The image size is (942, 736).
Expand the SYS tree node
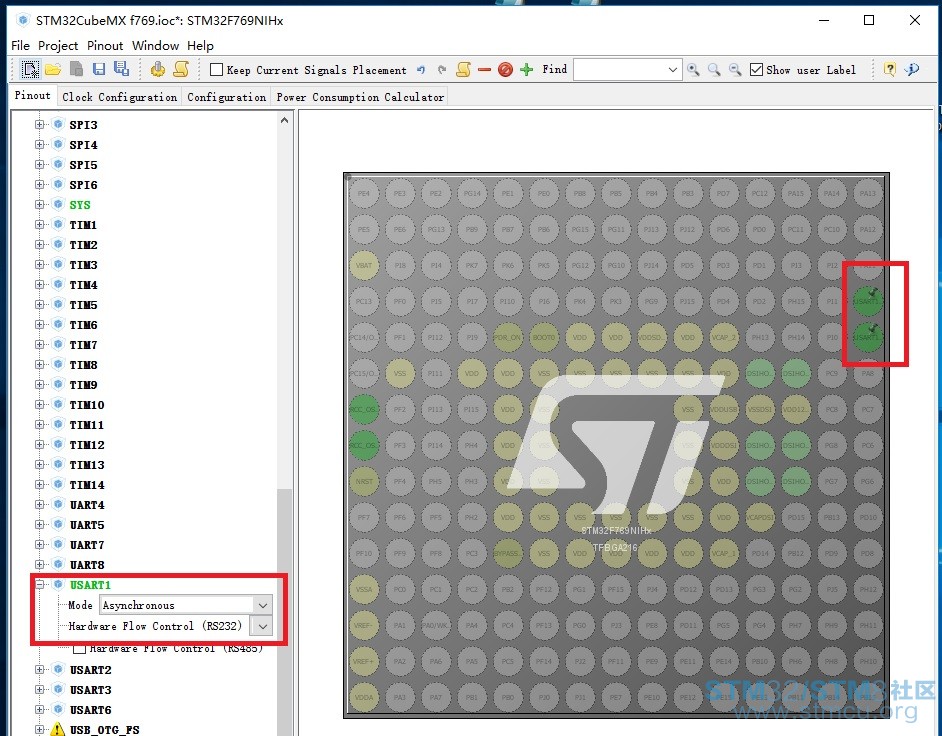(x=40, y=204)
